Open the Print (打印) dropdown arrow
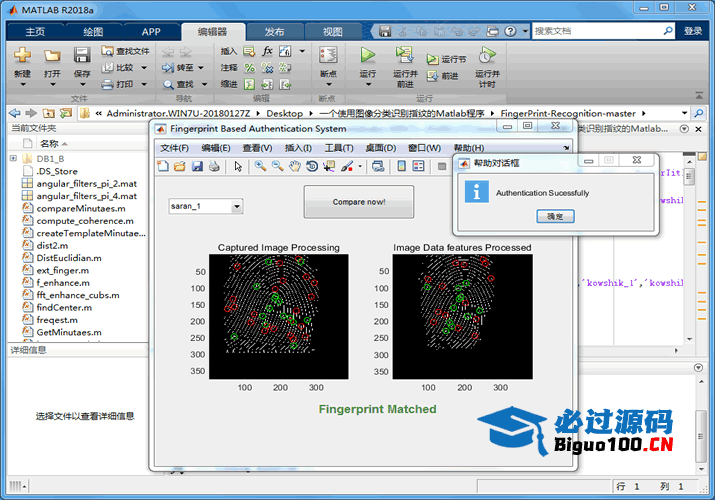715x500 pixels. tap(144, 84)
